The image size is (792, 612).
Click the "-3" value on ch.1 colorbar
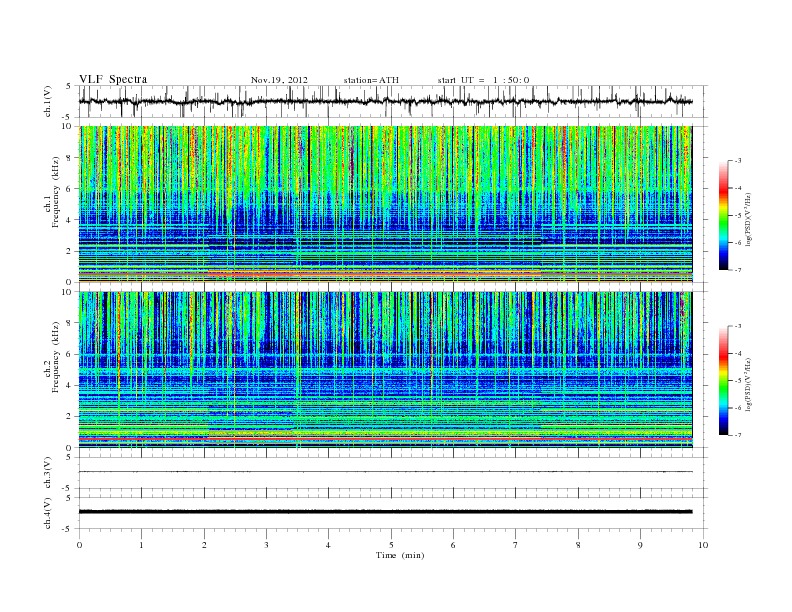point(738,161)
